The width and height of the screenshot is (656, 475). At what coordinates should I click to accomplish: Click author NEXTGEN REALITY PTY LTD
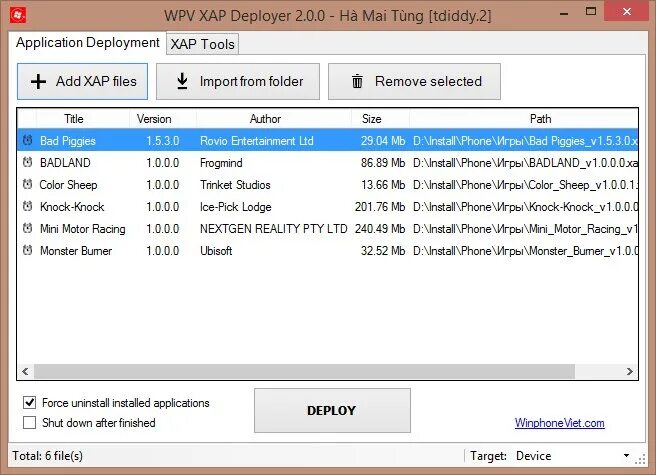tap(274, 229)
